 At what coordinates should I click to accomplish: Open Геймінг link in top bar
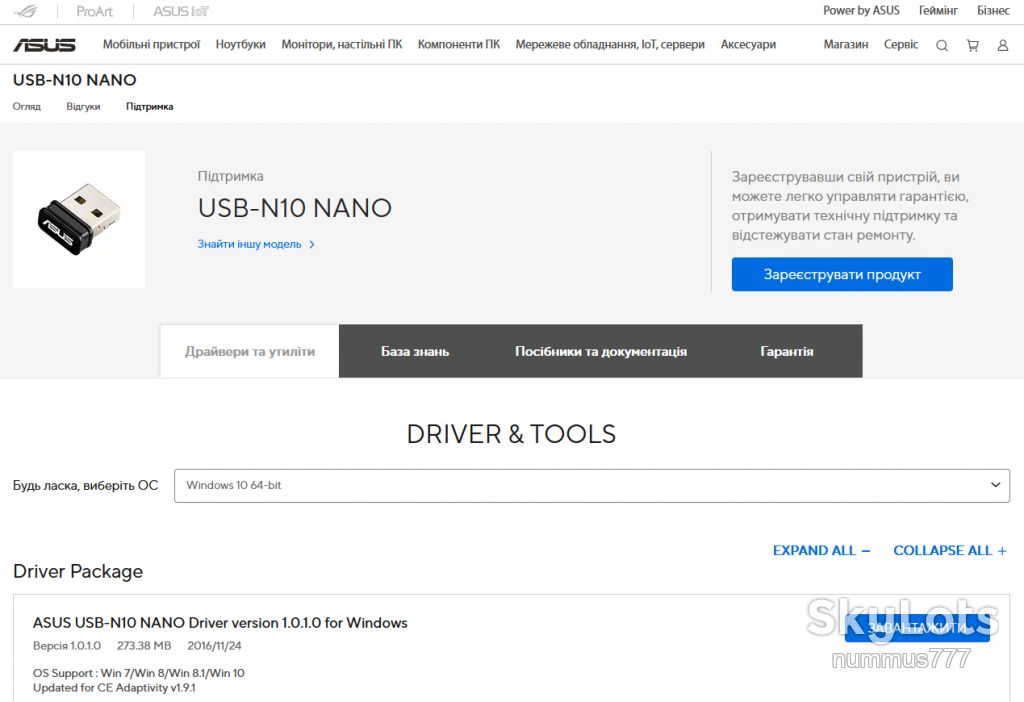[x=938, y=10]
